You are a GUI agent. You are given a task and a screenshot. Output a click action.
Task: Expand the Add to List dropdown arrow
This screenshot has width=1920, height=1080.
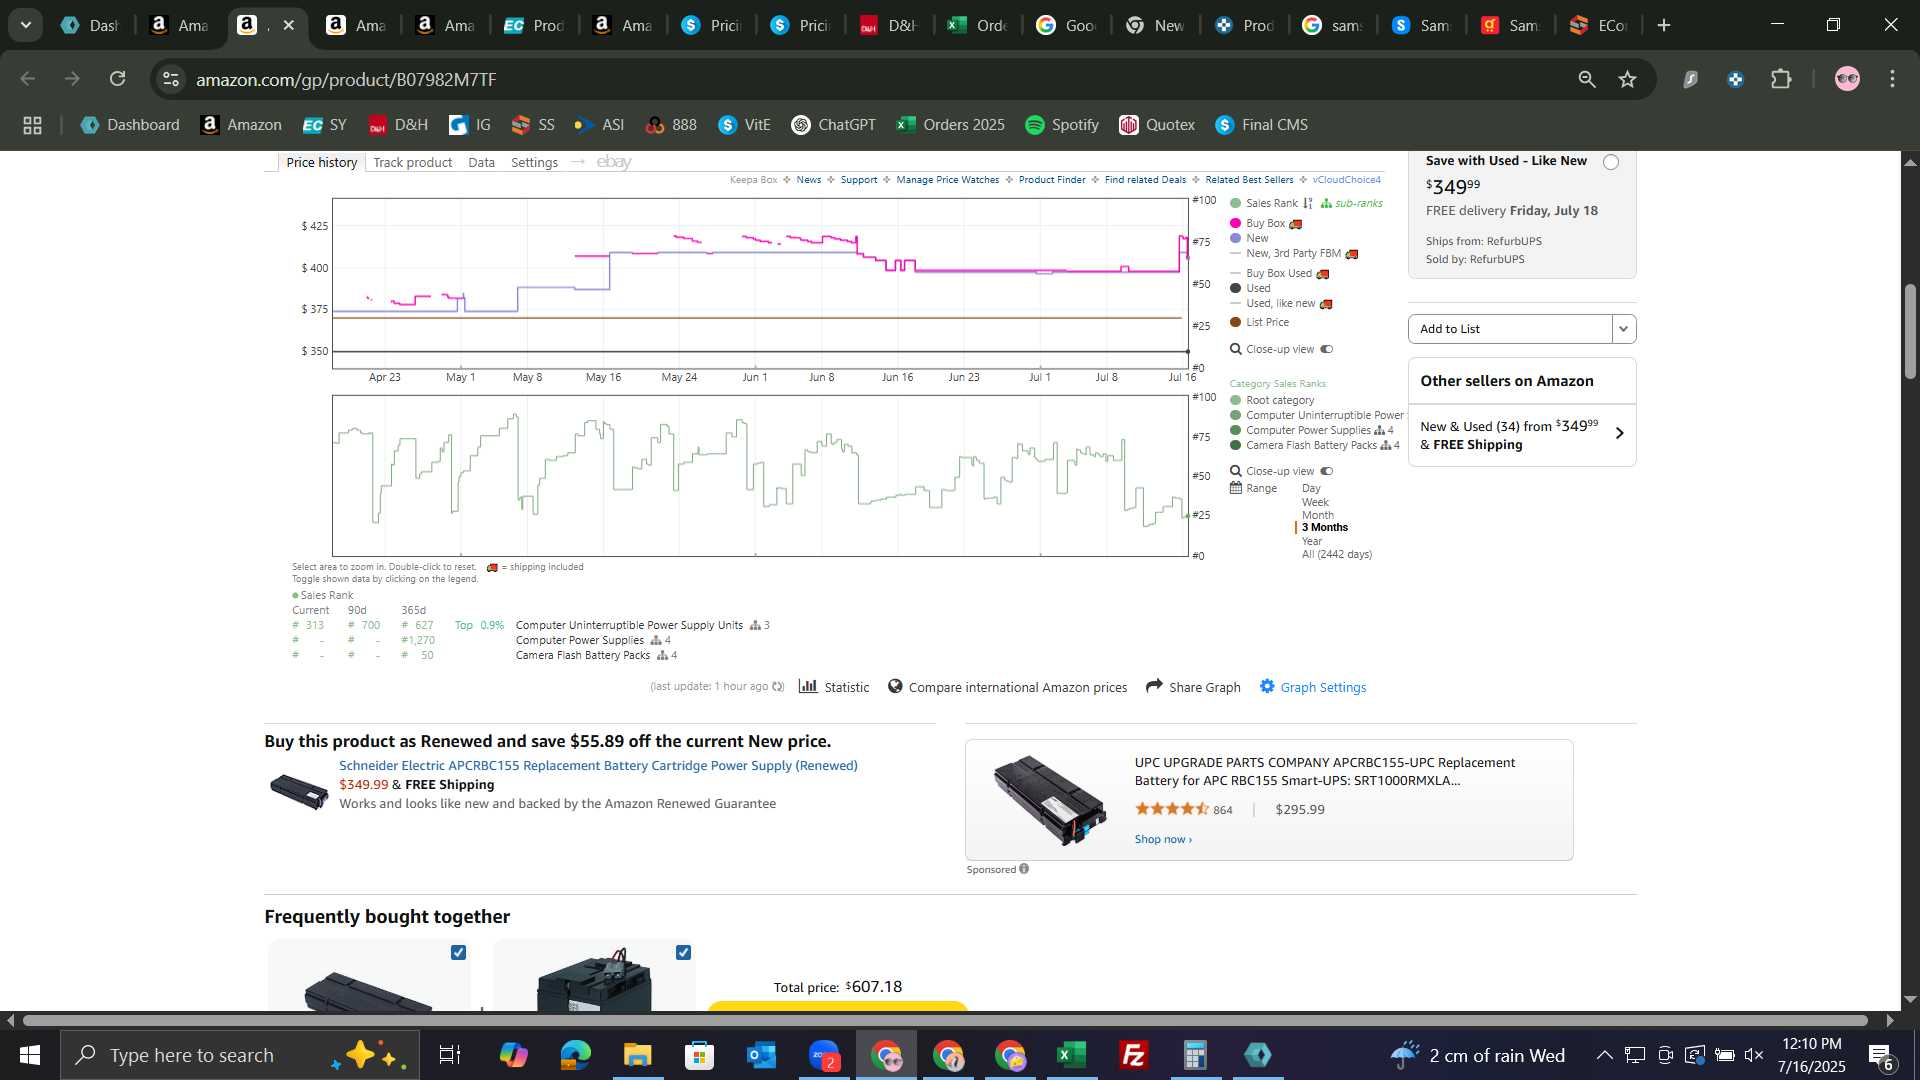coord(1623,329)
